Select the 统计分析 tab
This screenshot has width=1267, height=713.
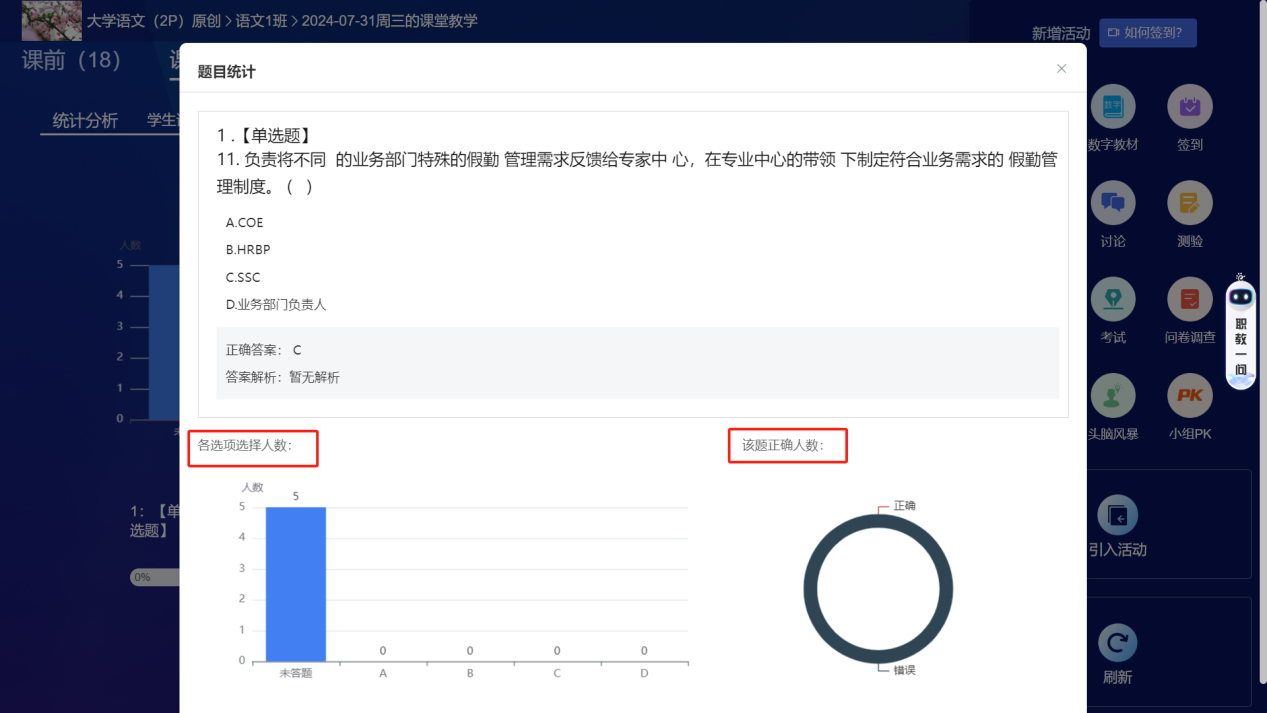click(x=85, y=121)
